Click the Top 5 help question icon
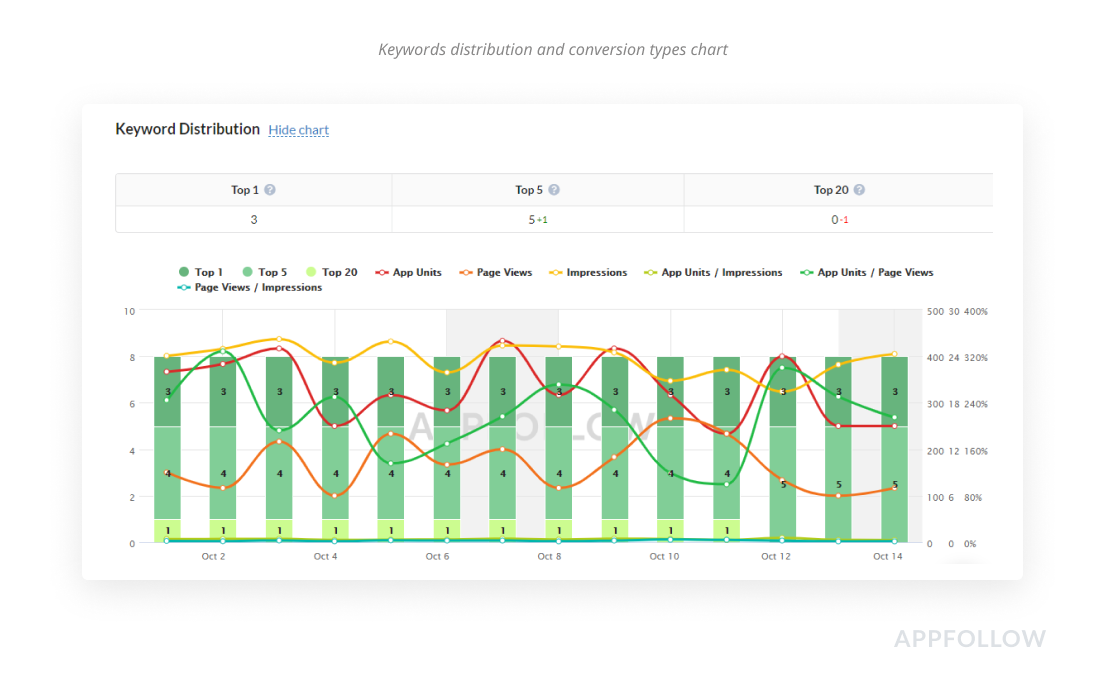The height and width of the screenshot is (677, 1106). (x=554, y=190)
